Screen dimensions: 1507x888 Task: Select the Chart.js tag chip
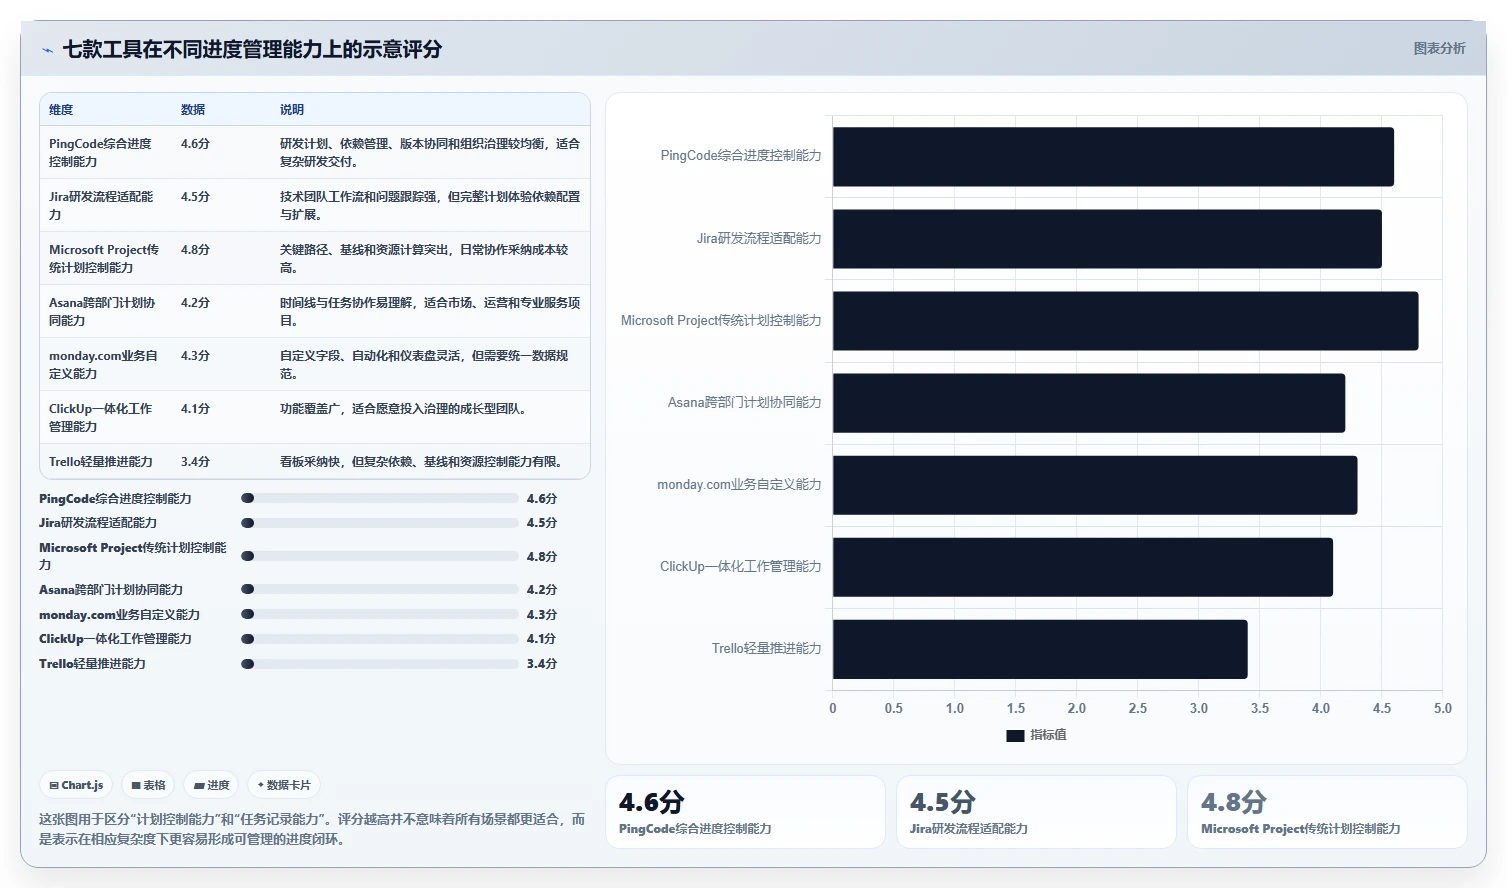click(x=76, y=785)
